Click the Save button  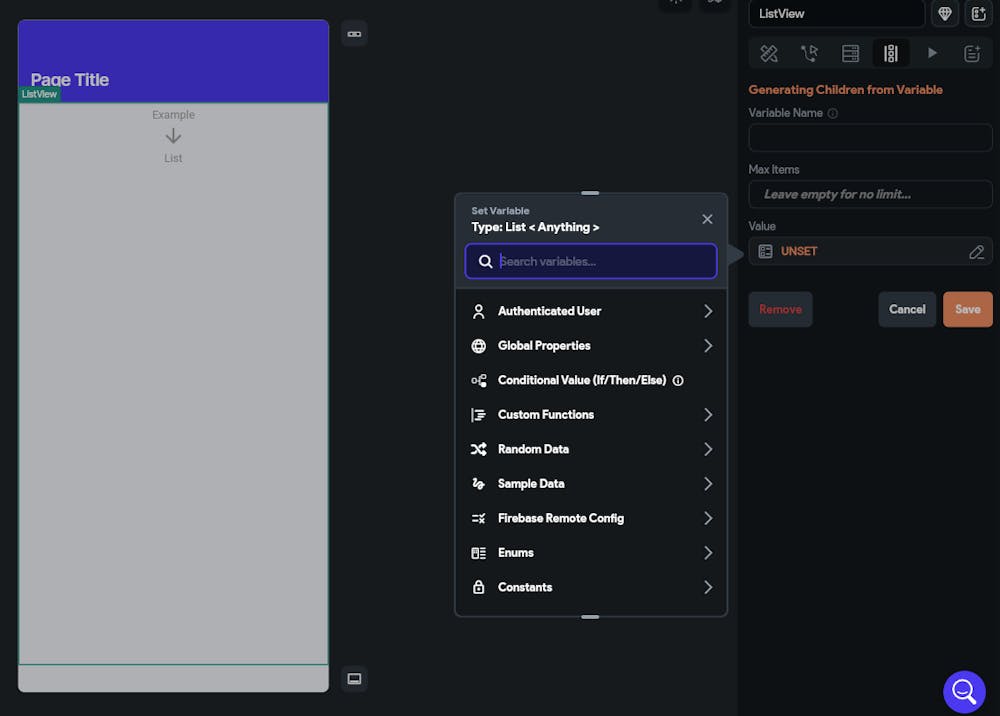coord(967,309)
